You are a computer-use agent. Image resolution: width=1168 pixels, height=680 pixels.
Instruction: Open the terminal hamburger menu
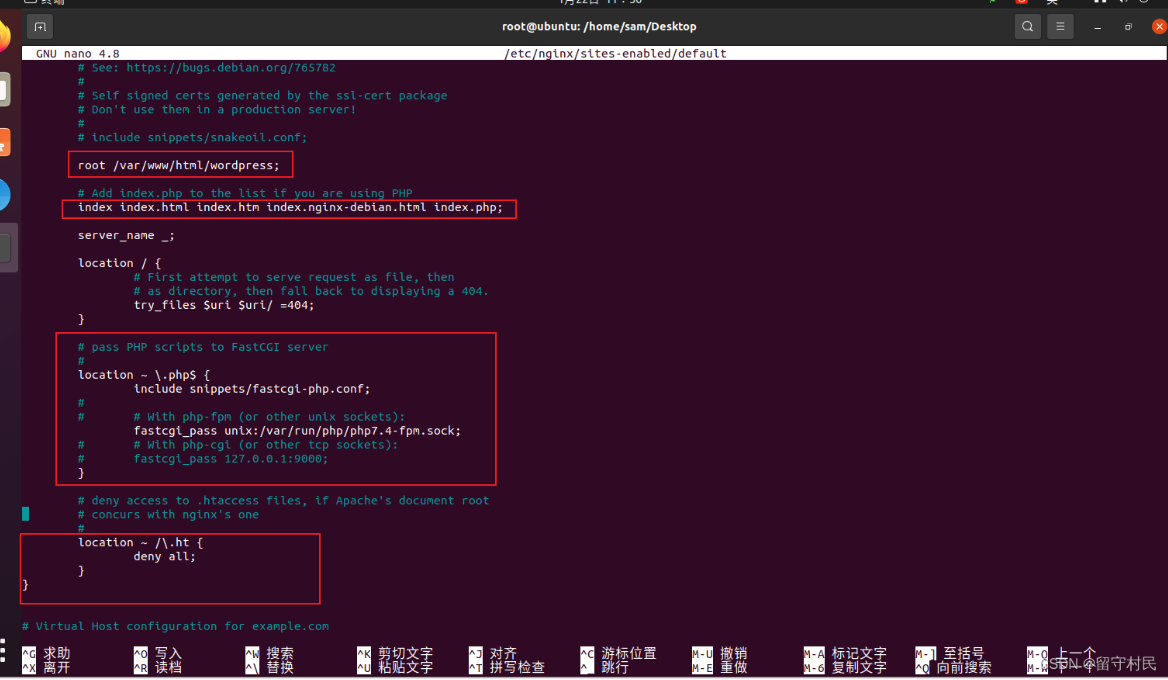(x=1060, y=27)
